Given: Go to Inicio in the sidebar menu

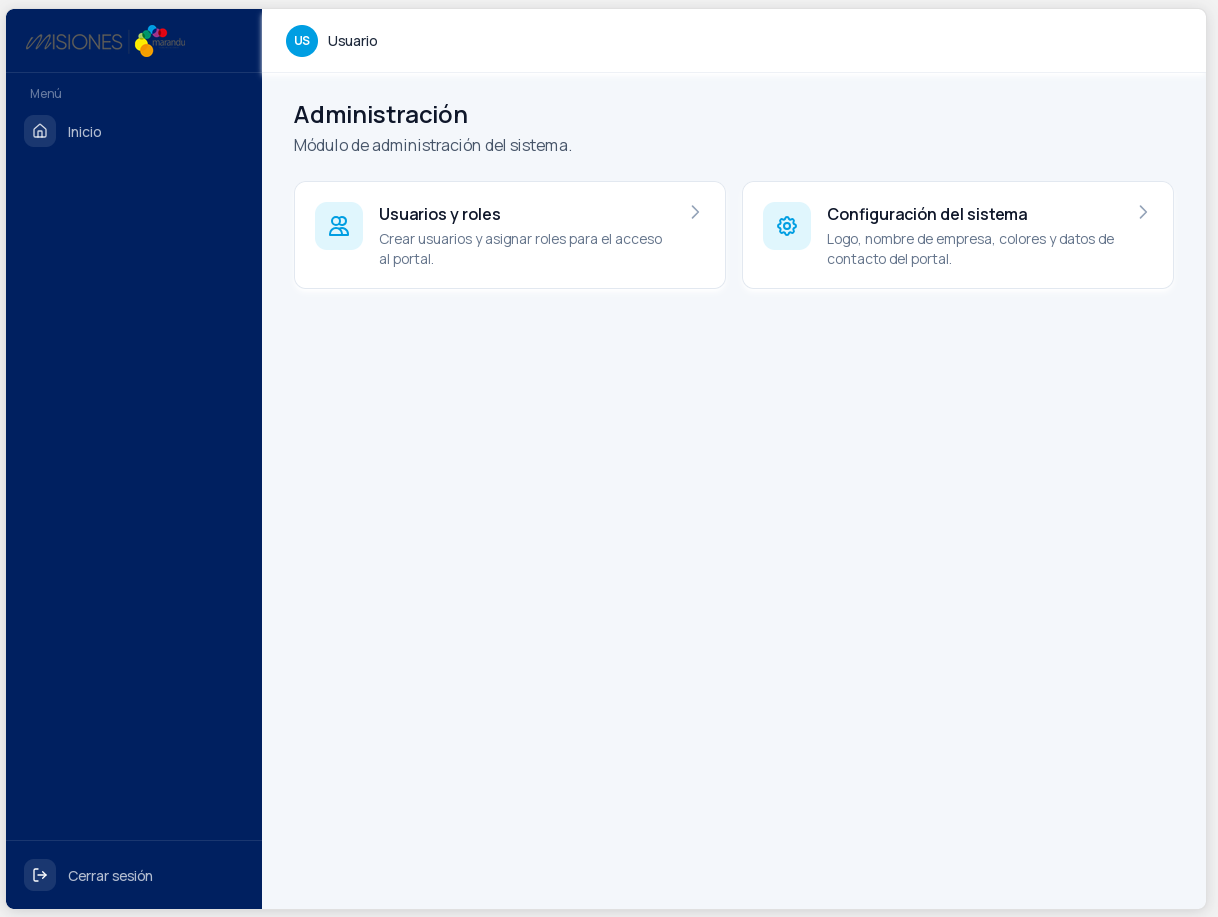Looking at the screenshot, I should click(x=134, y=131).
